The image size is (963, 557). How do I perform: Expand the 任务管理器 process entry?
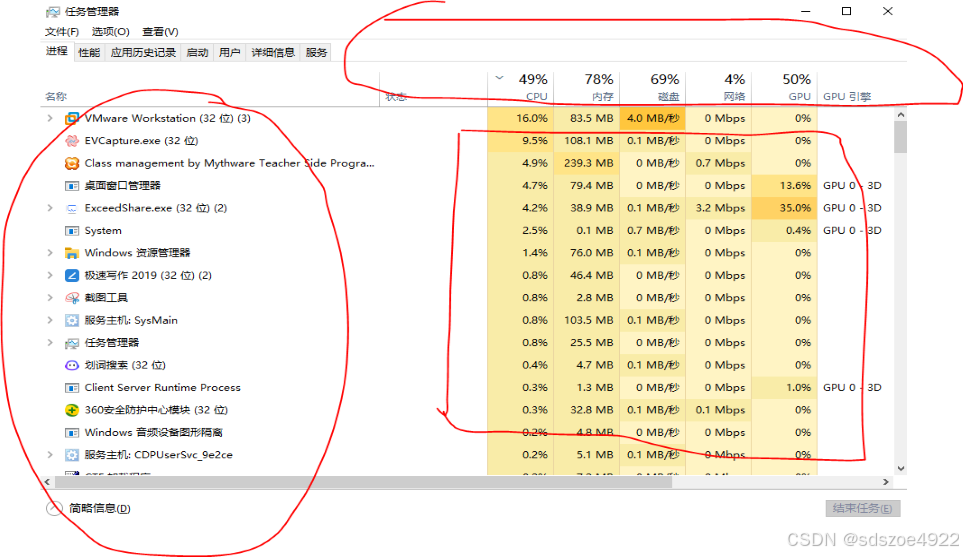click(50, 342)
